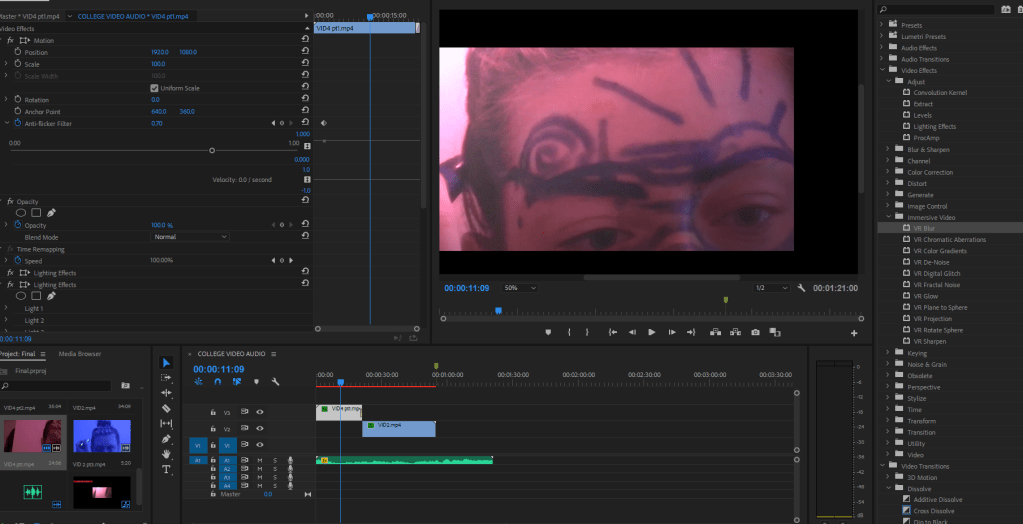Open the Blend Mode dropdown
The image size is (1023, 524).
pos(190,237)
